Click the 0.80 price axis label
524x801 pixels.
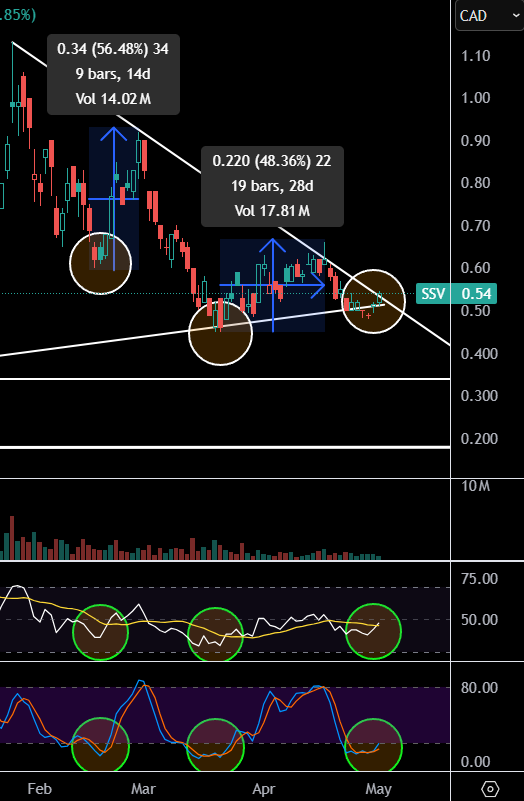click(475, 183)
